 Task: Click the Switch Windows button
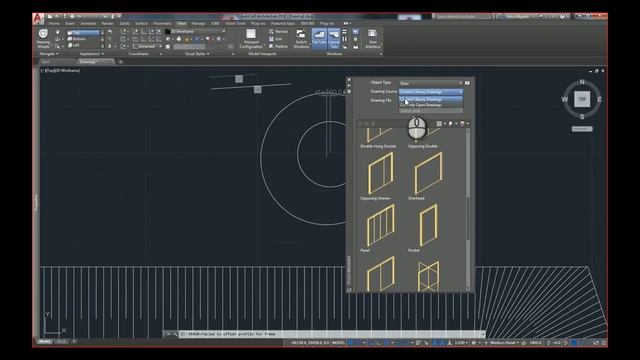(301, 39)
